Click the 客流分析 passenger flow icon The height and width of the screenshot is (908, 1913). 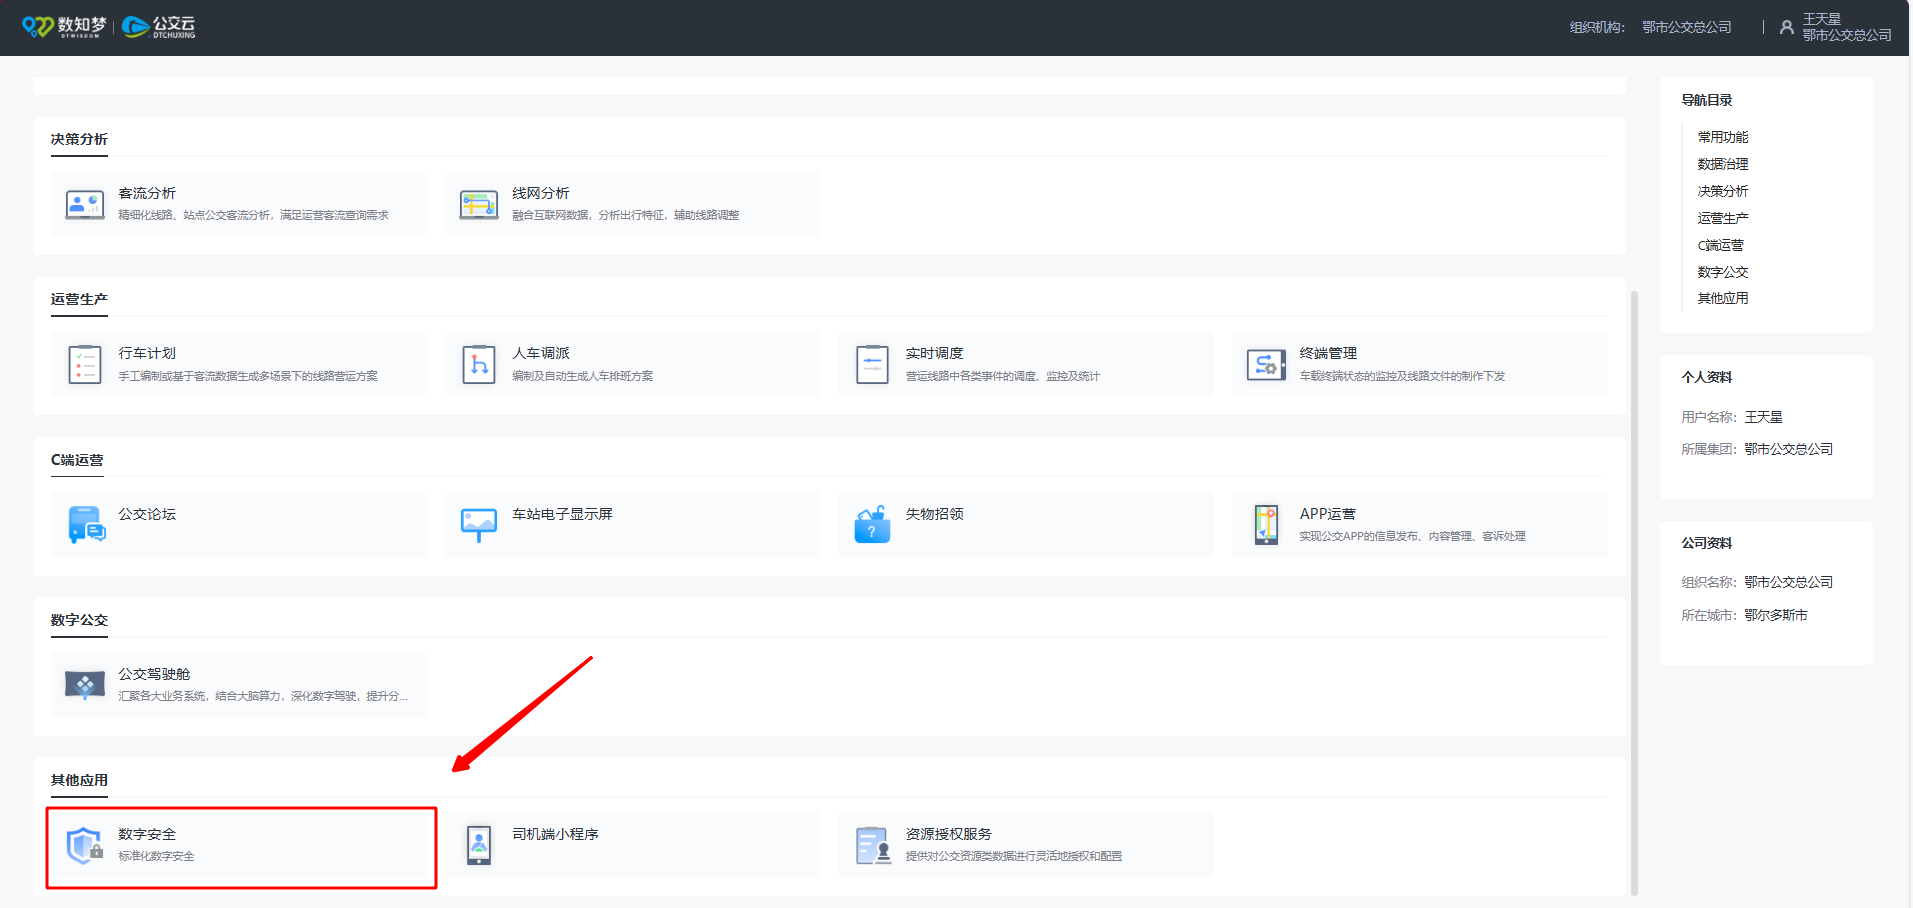[x=85, y=204]
